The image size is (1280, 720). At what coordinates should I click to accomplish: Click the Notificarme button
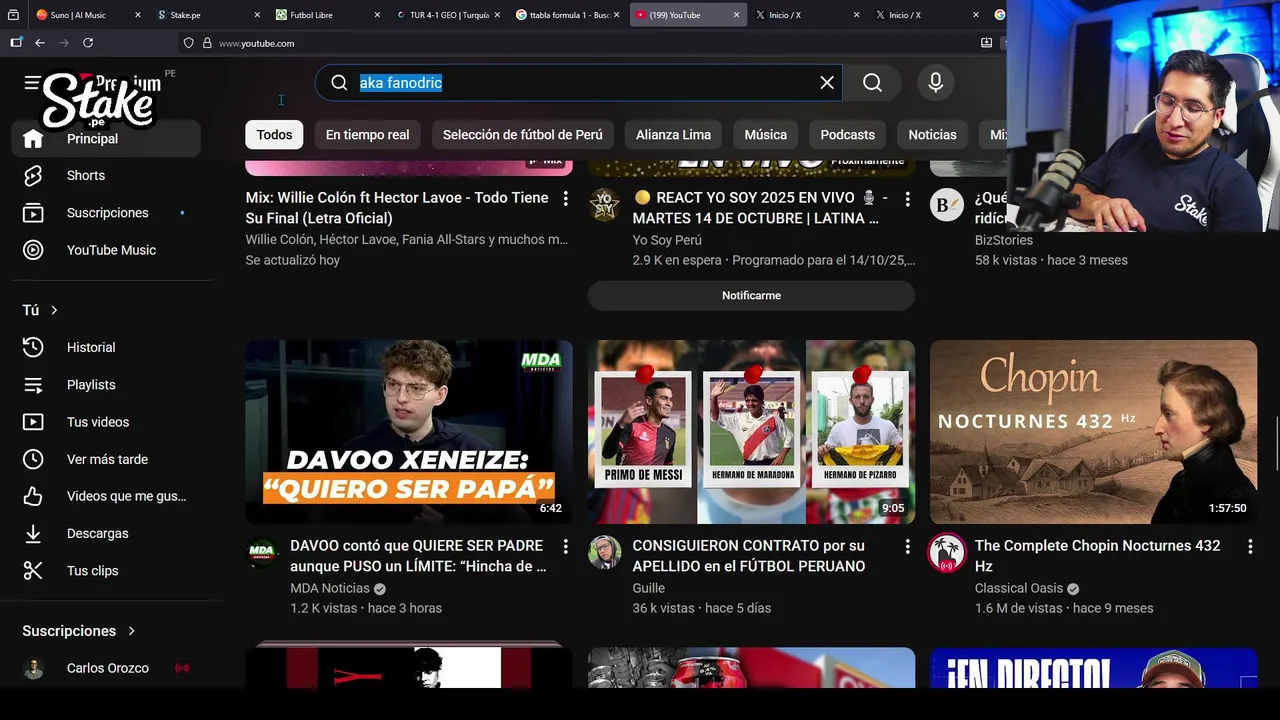pos(751,295)
